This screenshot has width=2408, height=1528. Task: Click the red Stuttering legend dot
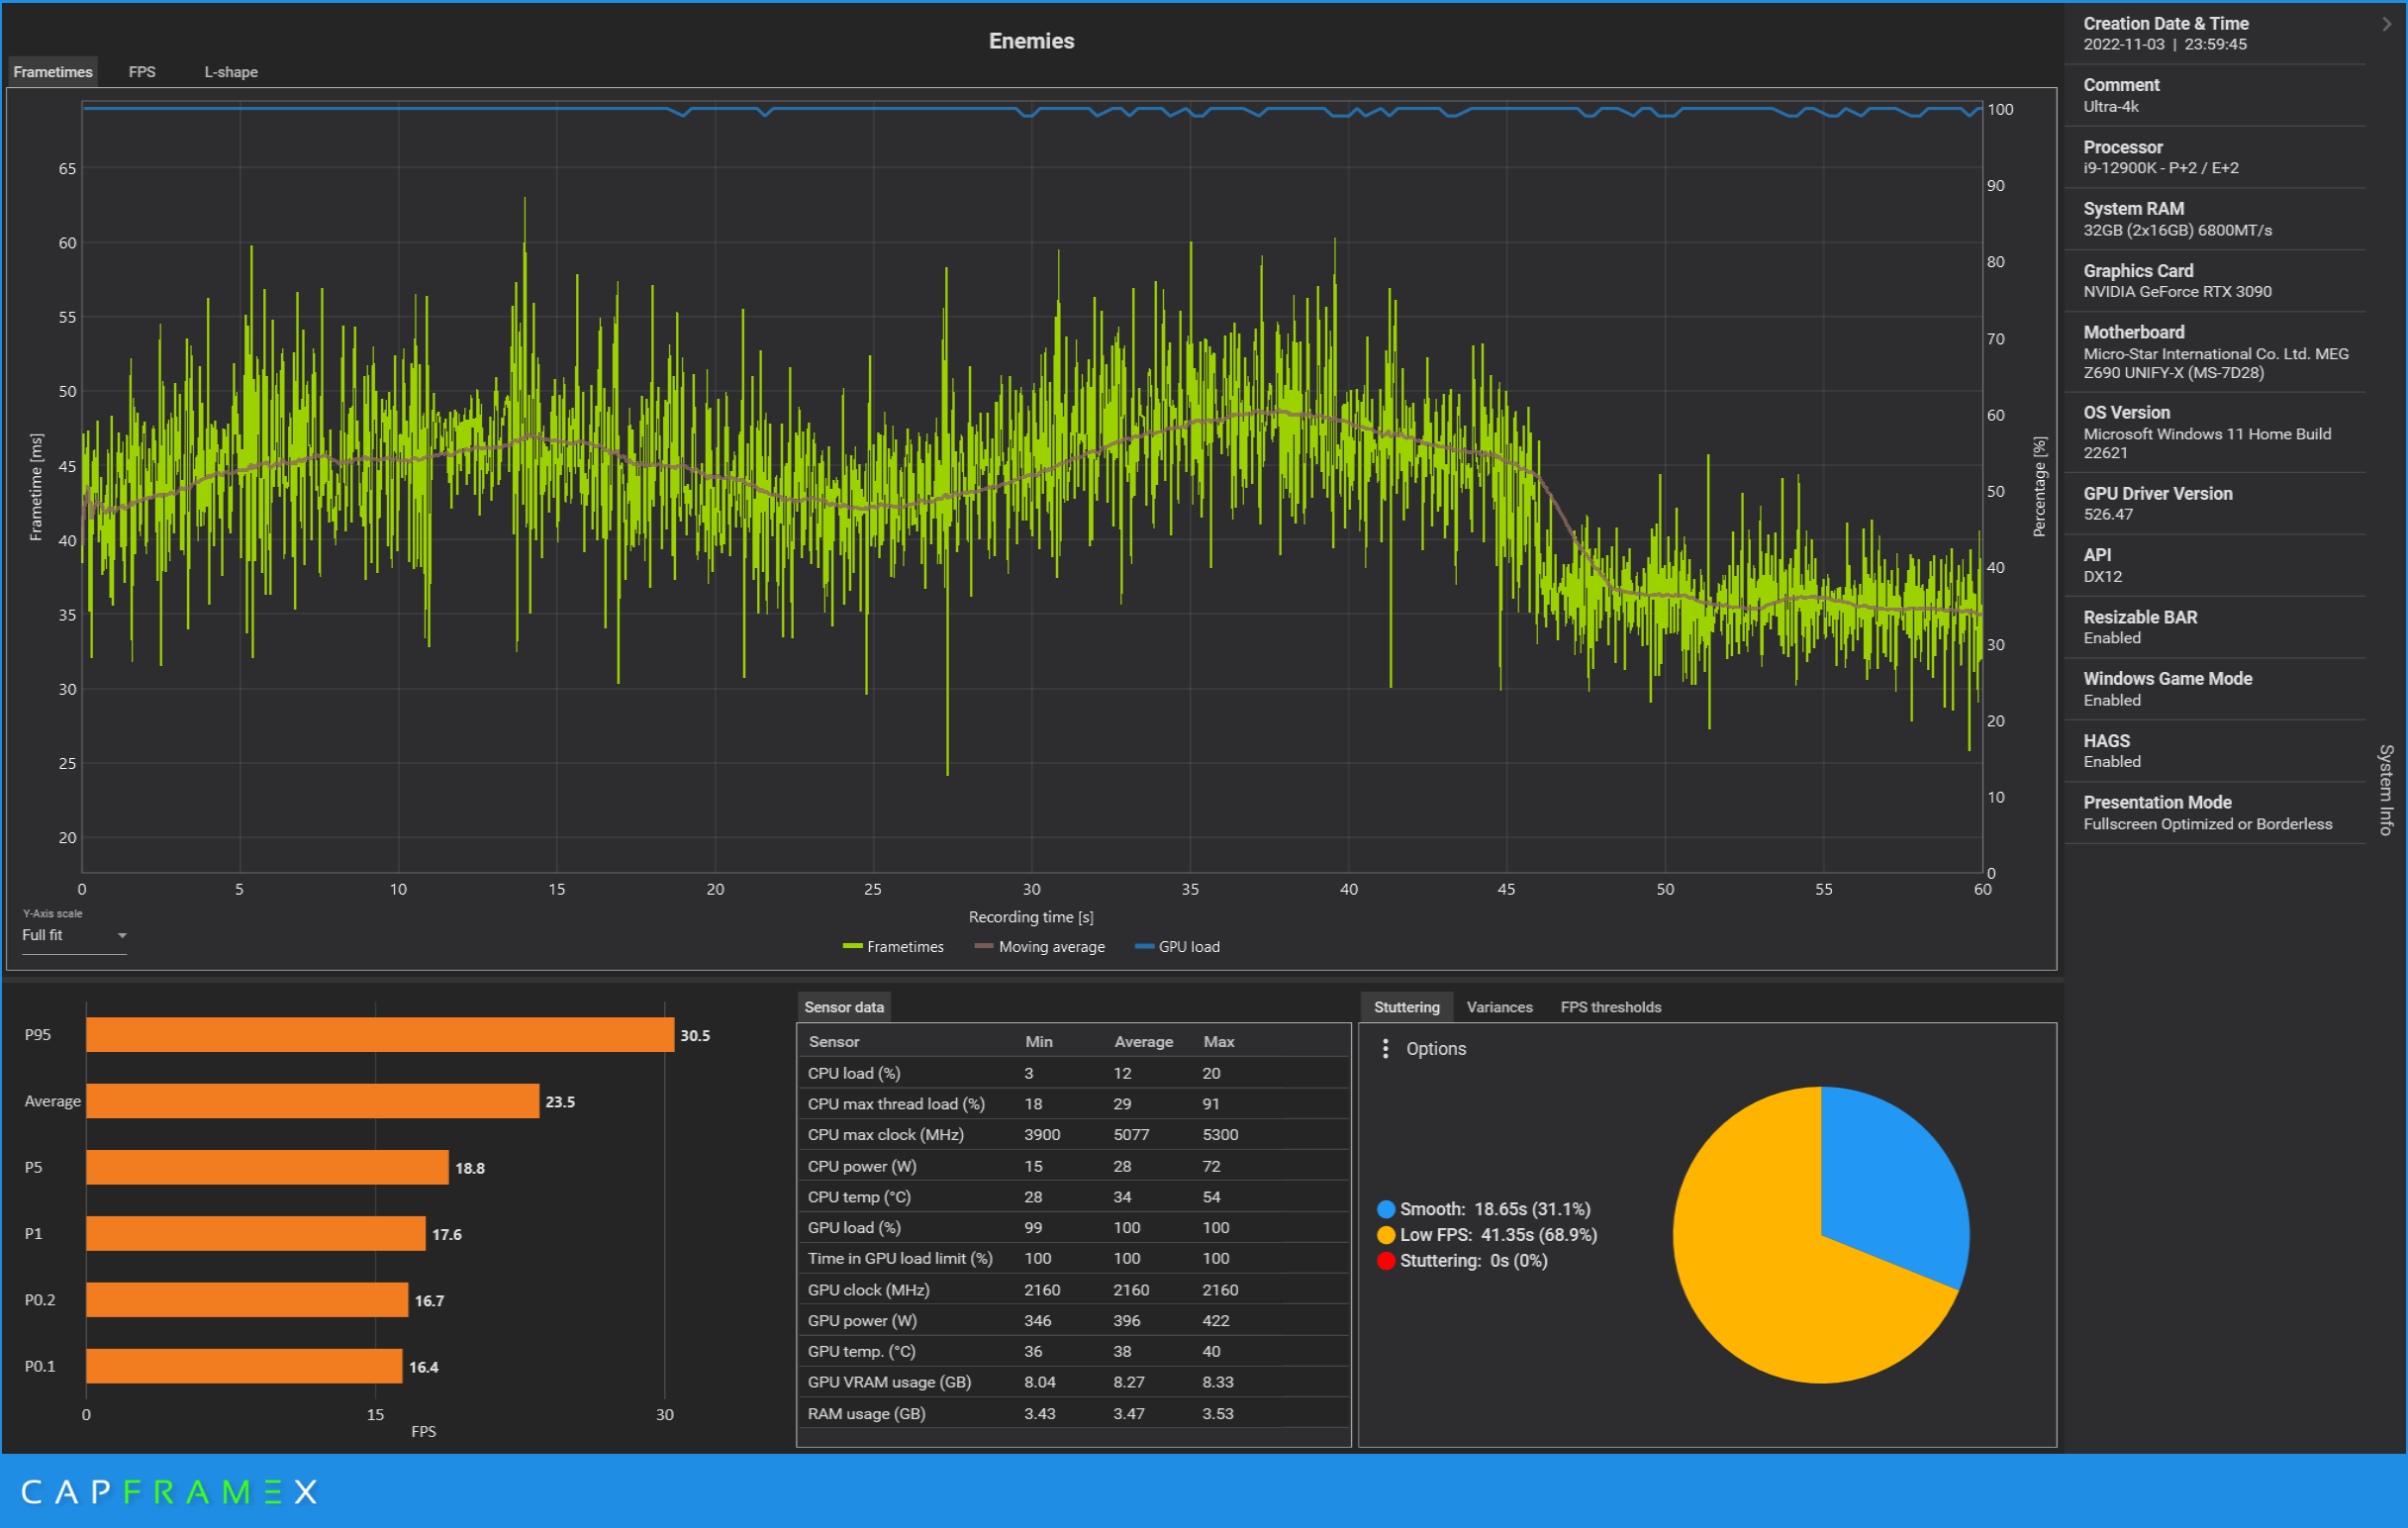click(1386, 1261)
